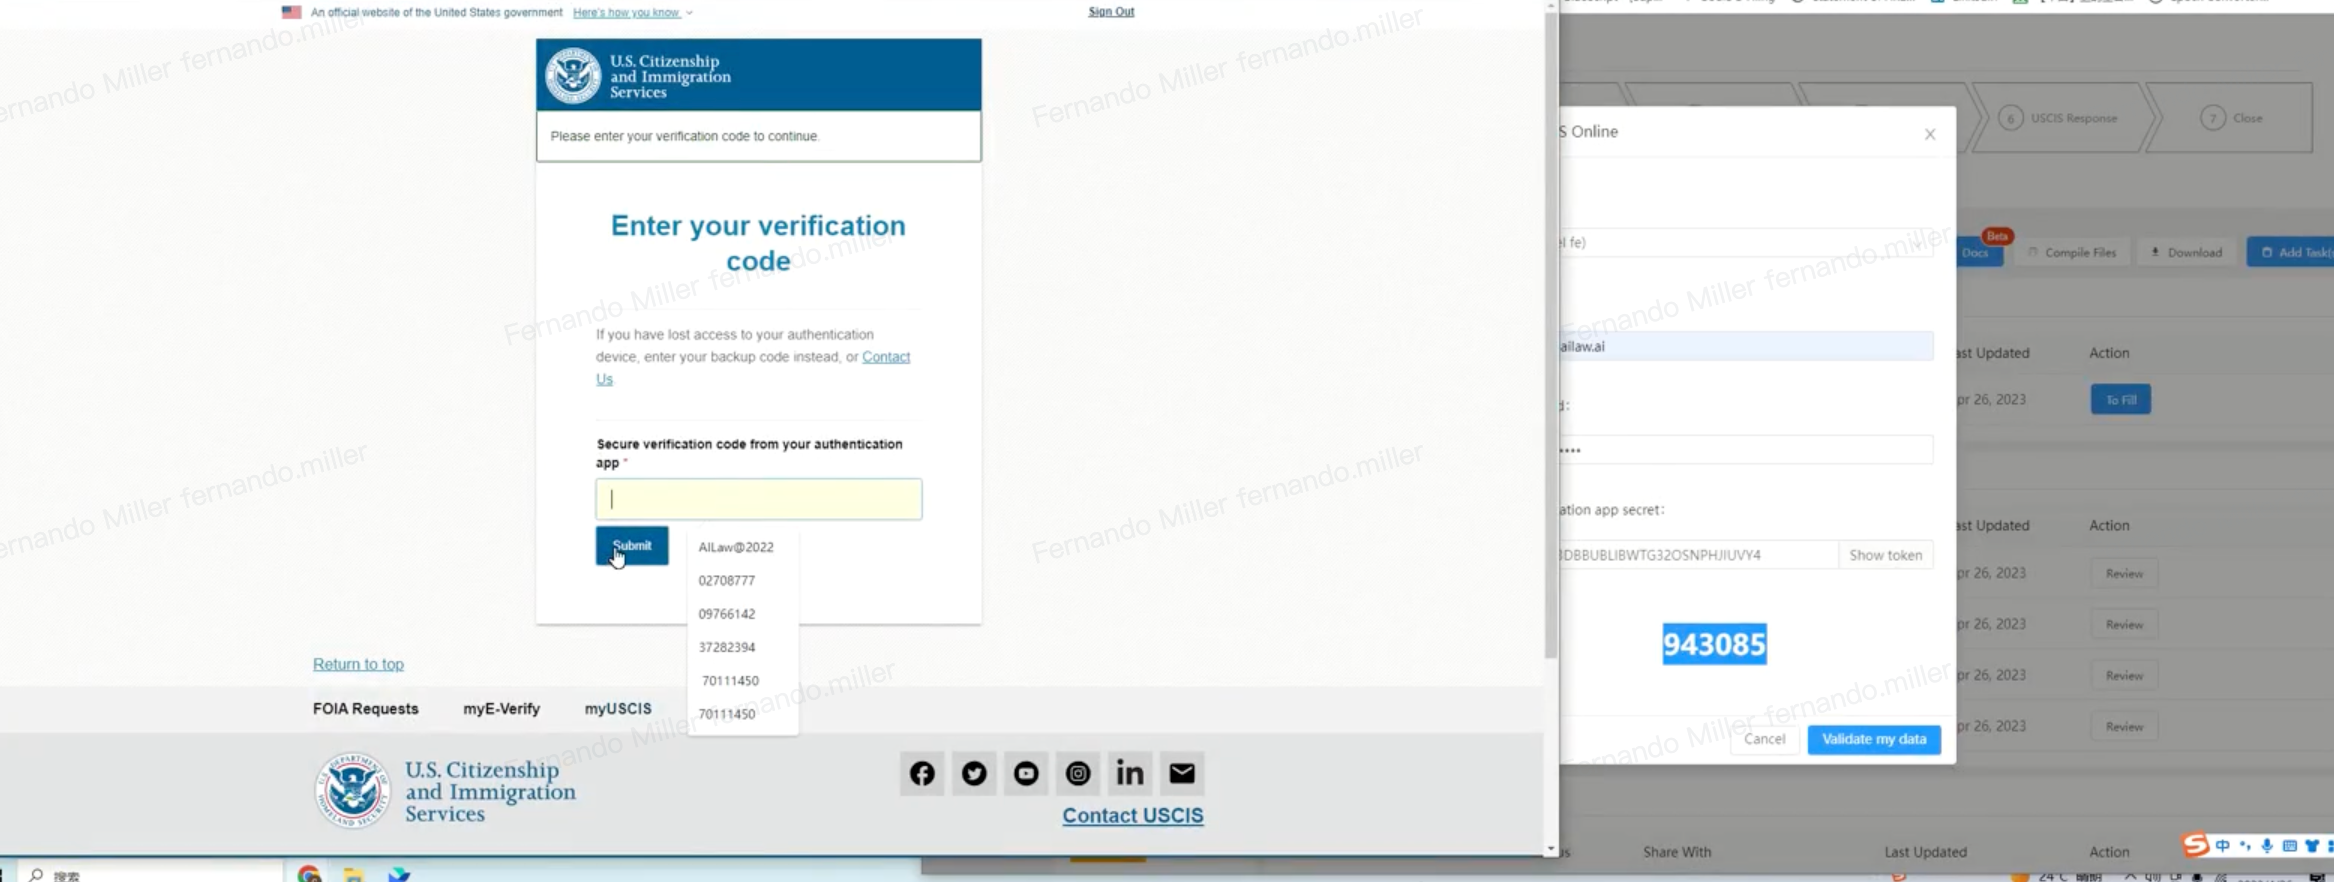Open the USCIS YouTube icon
The width and height of the screenshot is (2334, 882).
tap(1025, 773)
